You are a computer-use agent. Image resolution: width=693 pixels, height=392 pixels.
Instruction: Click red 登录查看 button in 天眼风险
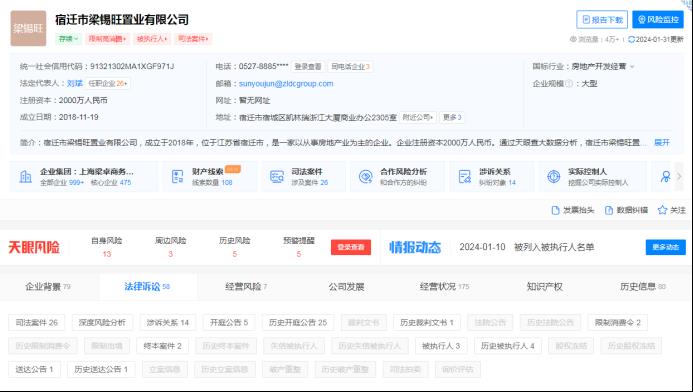pos(351,247)
